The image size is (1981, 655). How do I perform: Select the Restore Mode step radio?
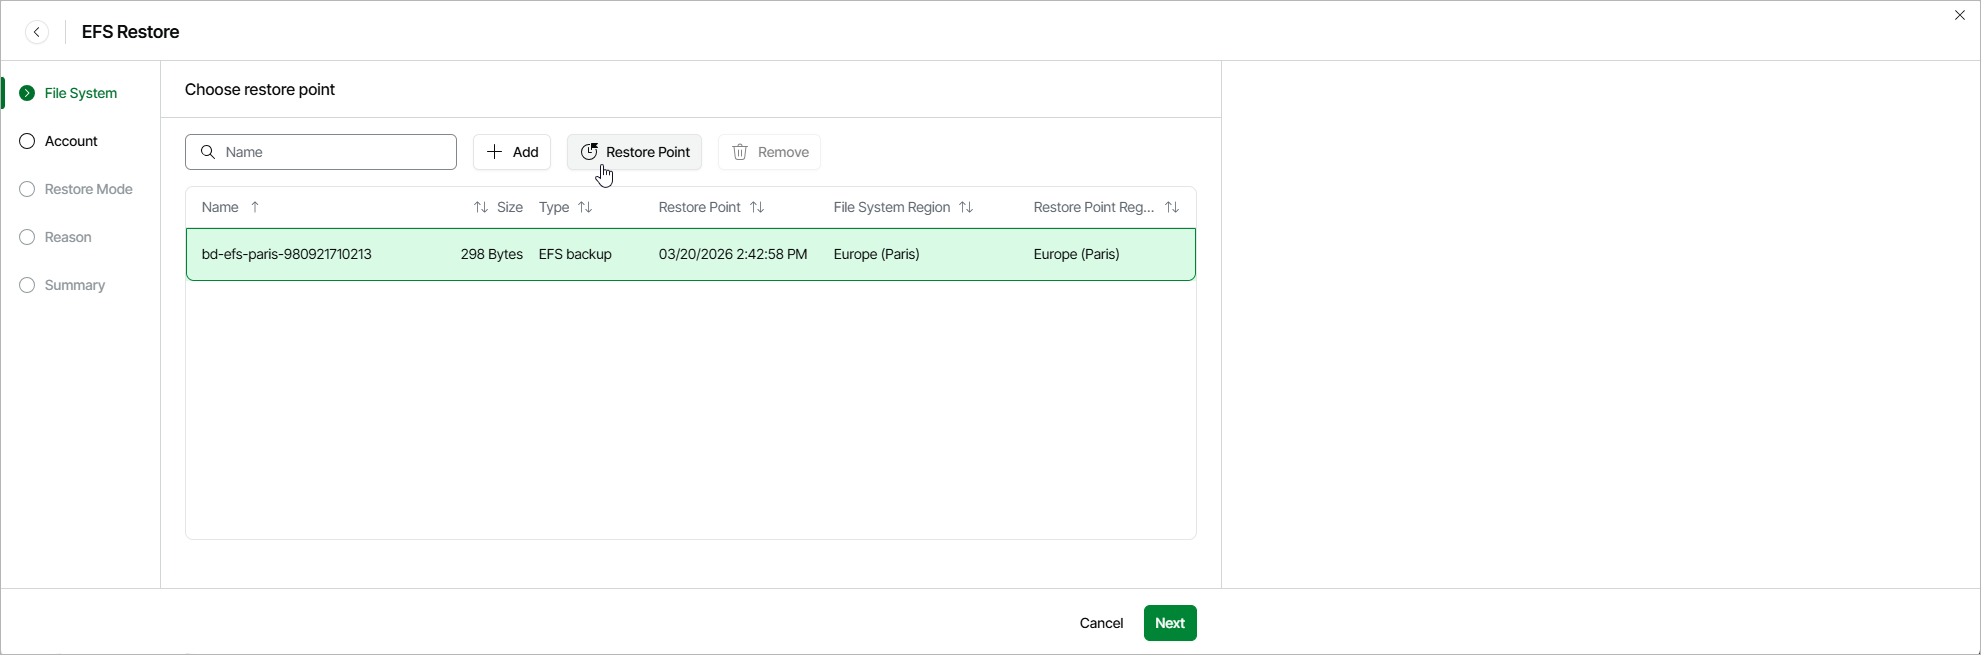click(27, 189)
